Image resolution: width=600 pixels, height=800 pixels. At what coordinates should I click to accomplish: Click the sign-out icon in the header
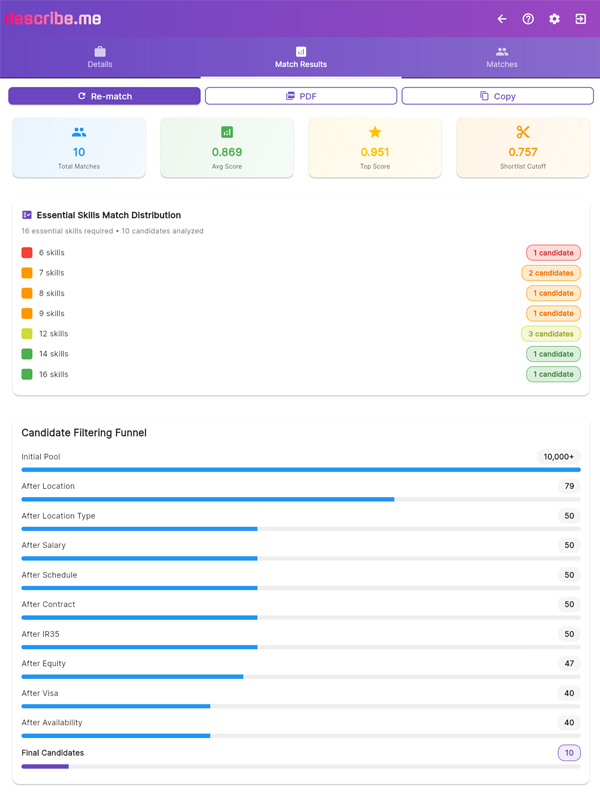click(581, 18)
